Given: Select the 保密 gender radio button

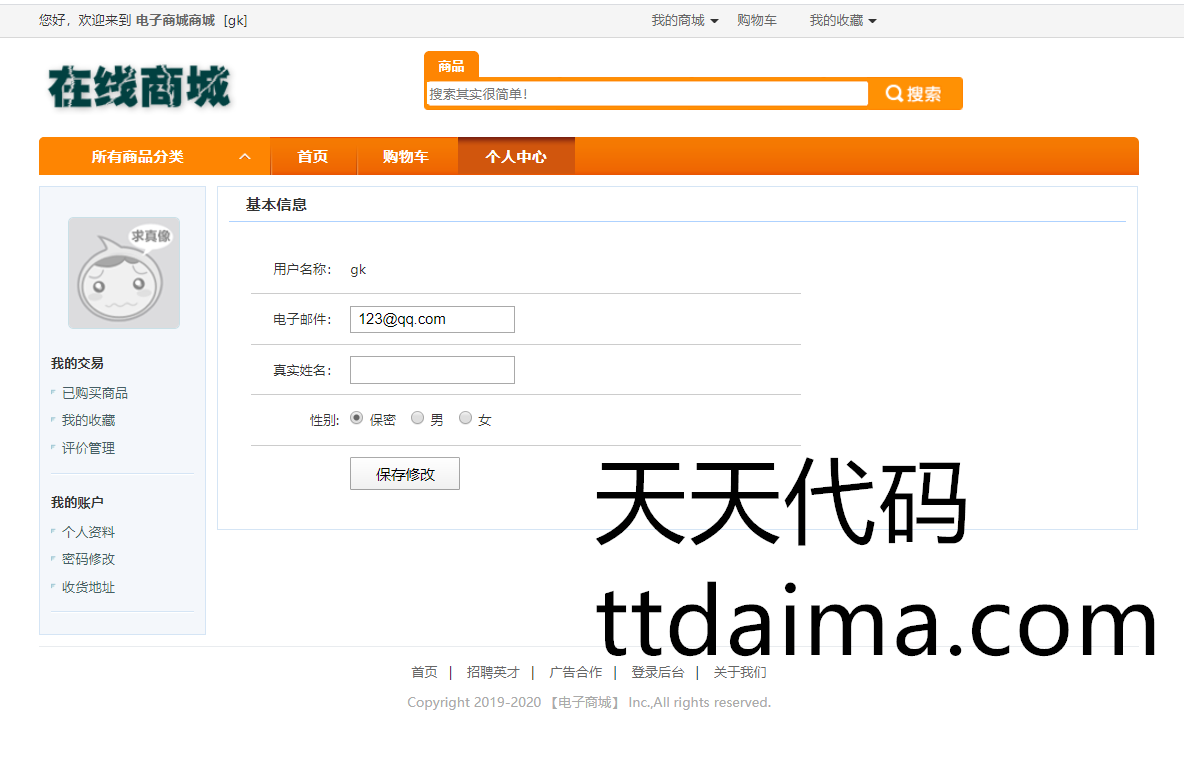Looking at the screenshot, I should 357,419.
